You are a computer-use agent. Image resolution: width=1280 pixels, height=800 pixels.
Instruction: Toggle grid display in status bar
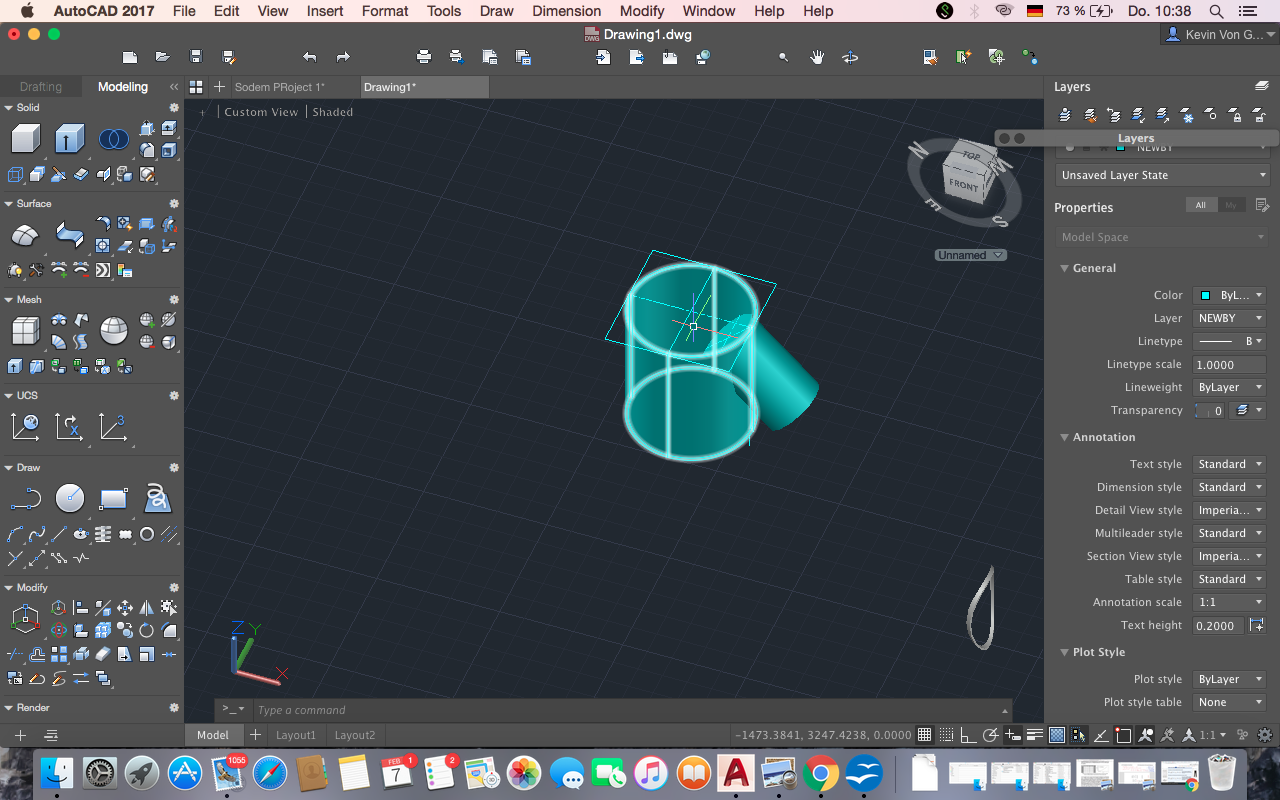coord(924,735)
